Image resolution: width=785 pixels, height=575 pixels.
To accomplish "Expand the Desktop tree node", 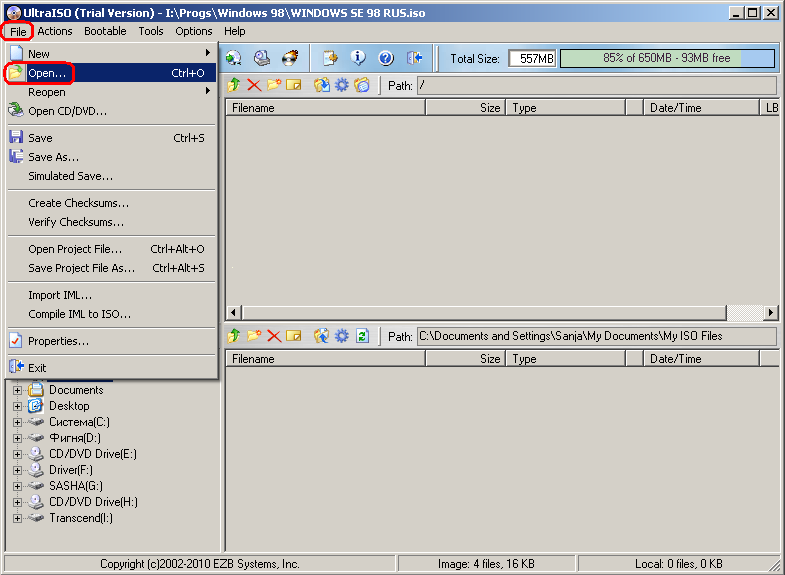I will click(x=18, y=406).
